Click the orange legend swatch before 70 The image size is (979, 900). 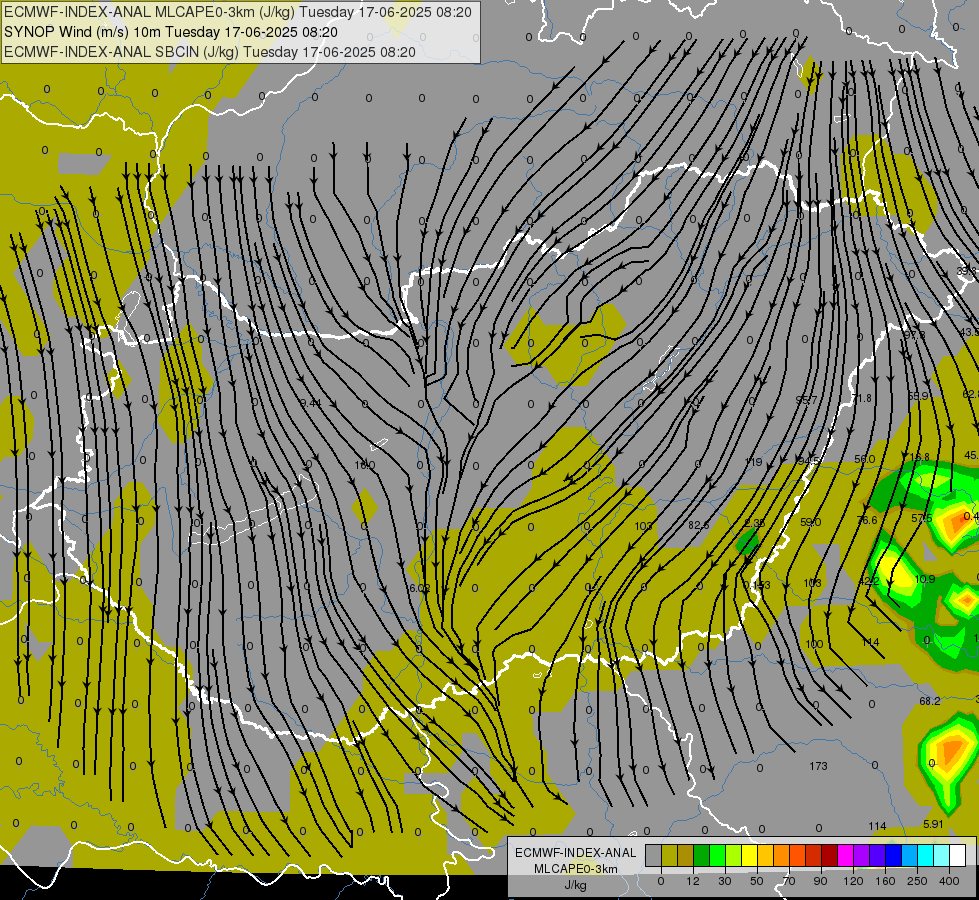click(782, 855)
